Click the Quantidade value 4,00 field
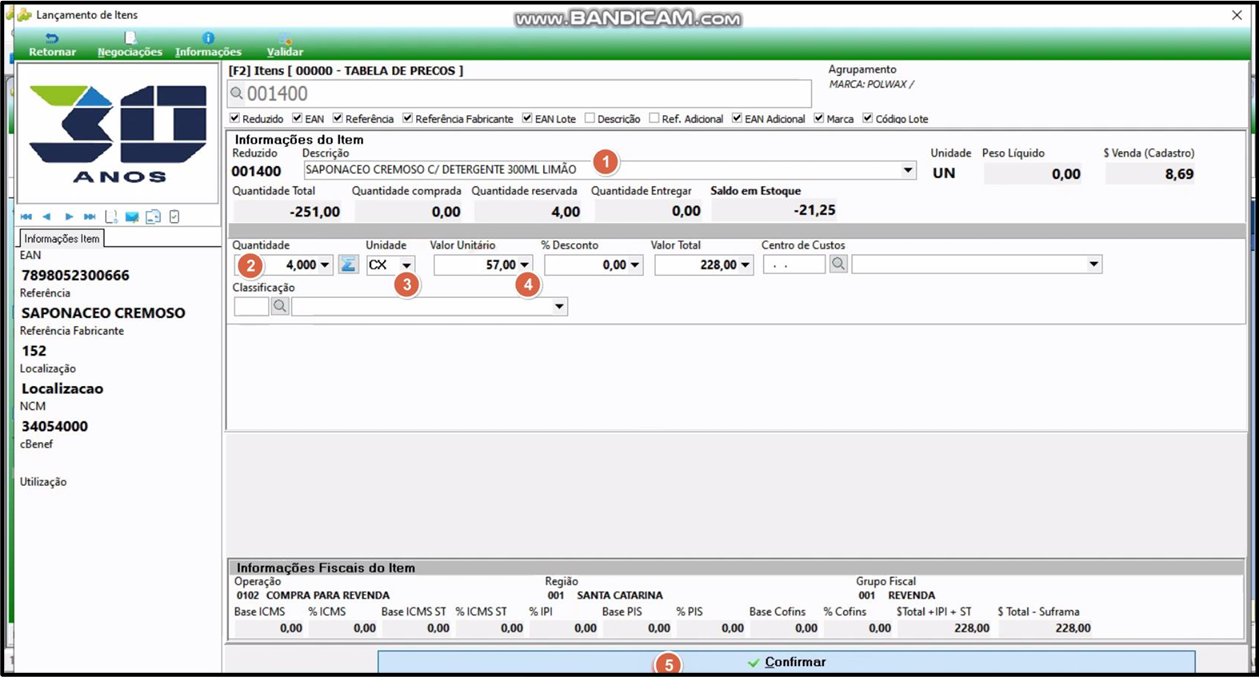Image resolution: width=1259 pixels, height=677 pixels. [x=283, y=265]
